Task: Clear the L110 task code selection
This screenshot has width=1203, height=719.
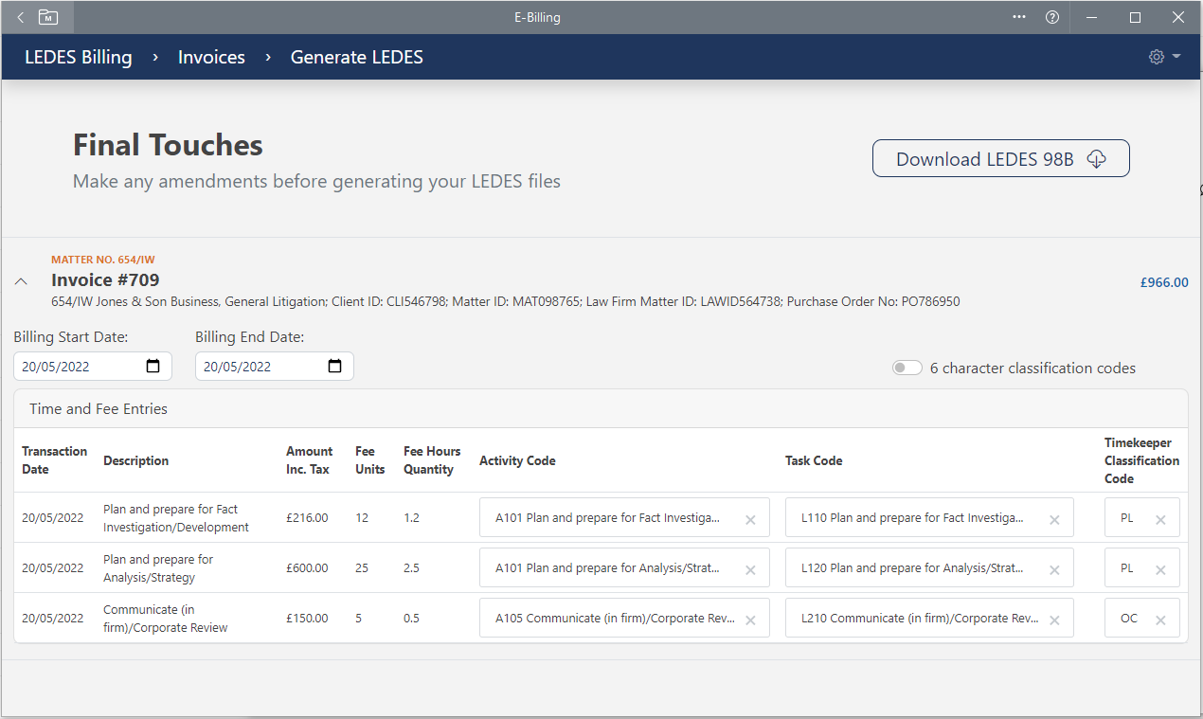Action: (x=1054, y=519)
